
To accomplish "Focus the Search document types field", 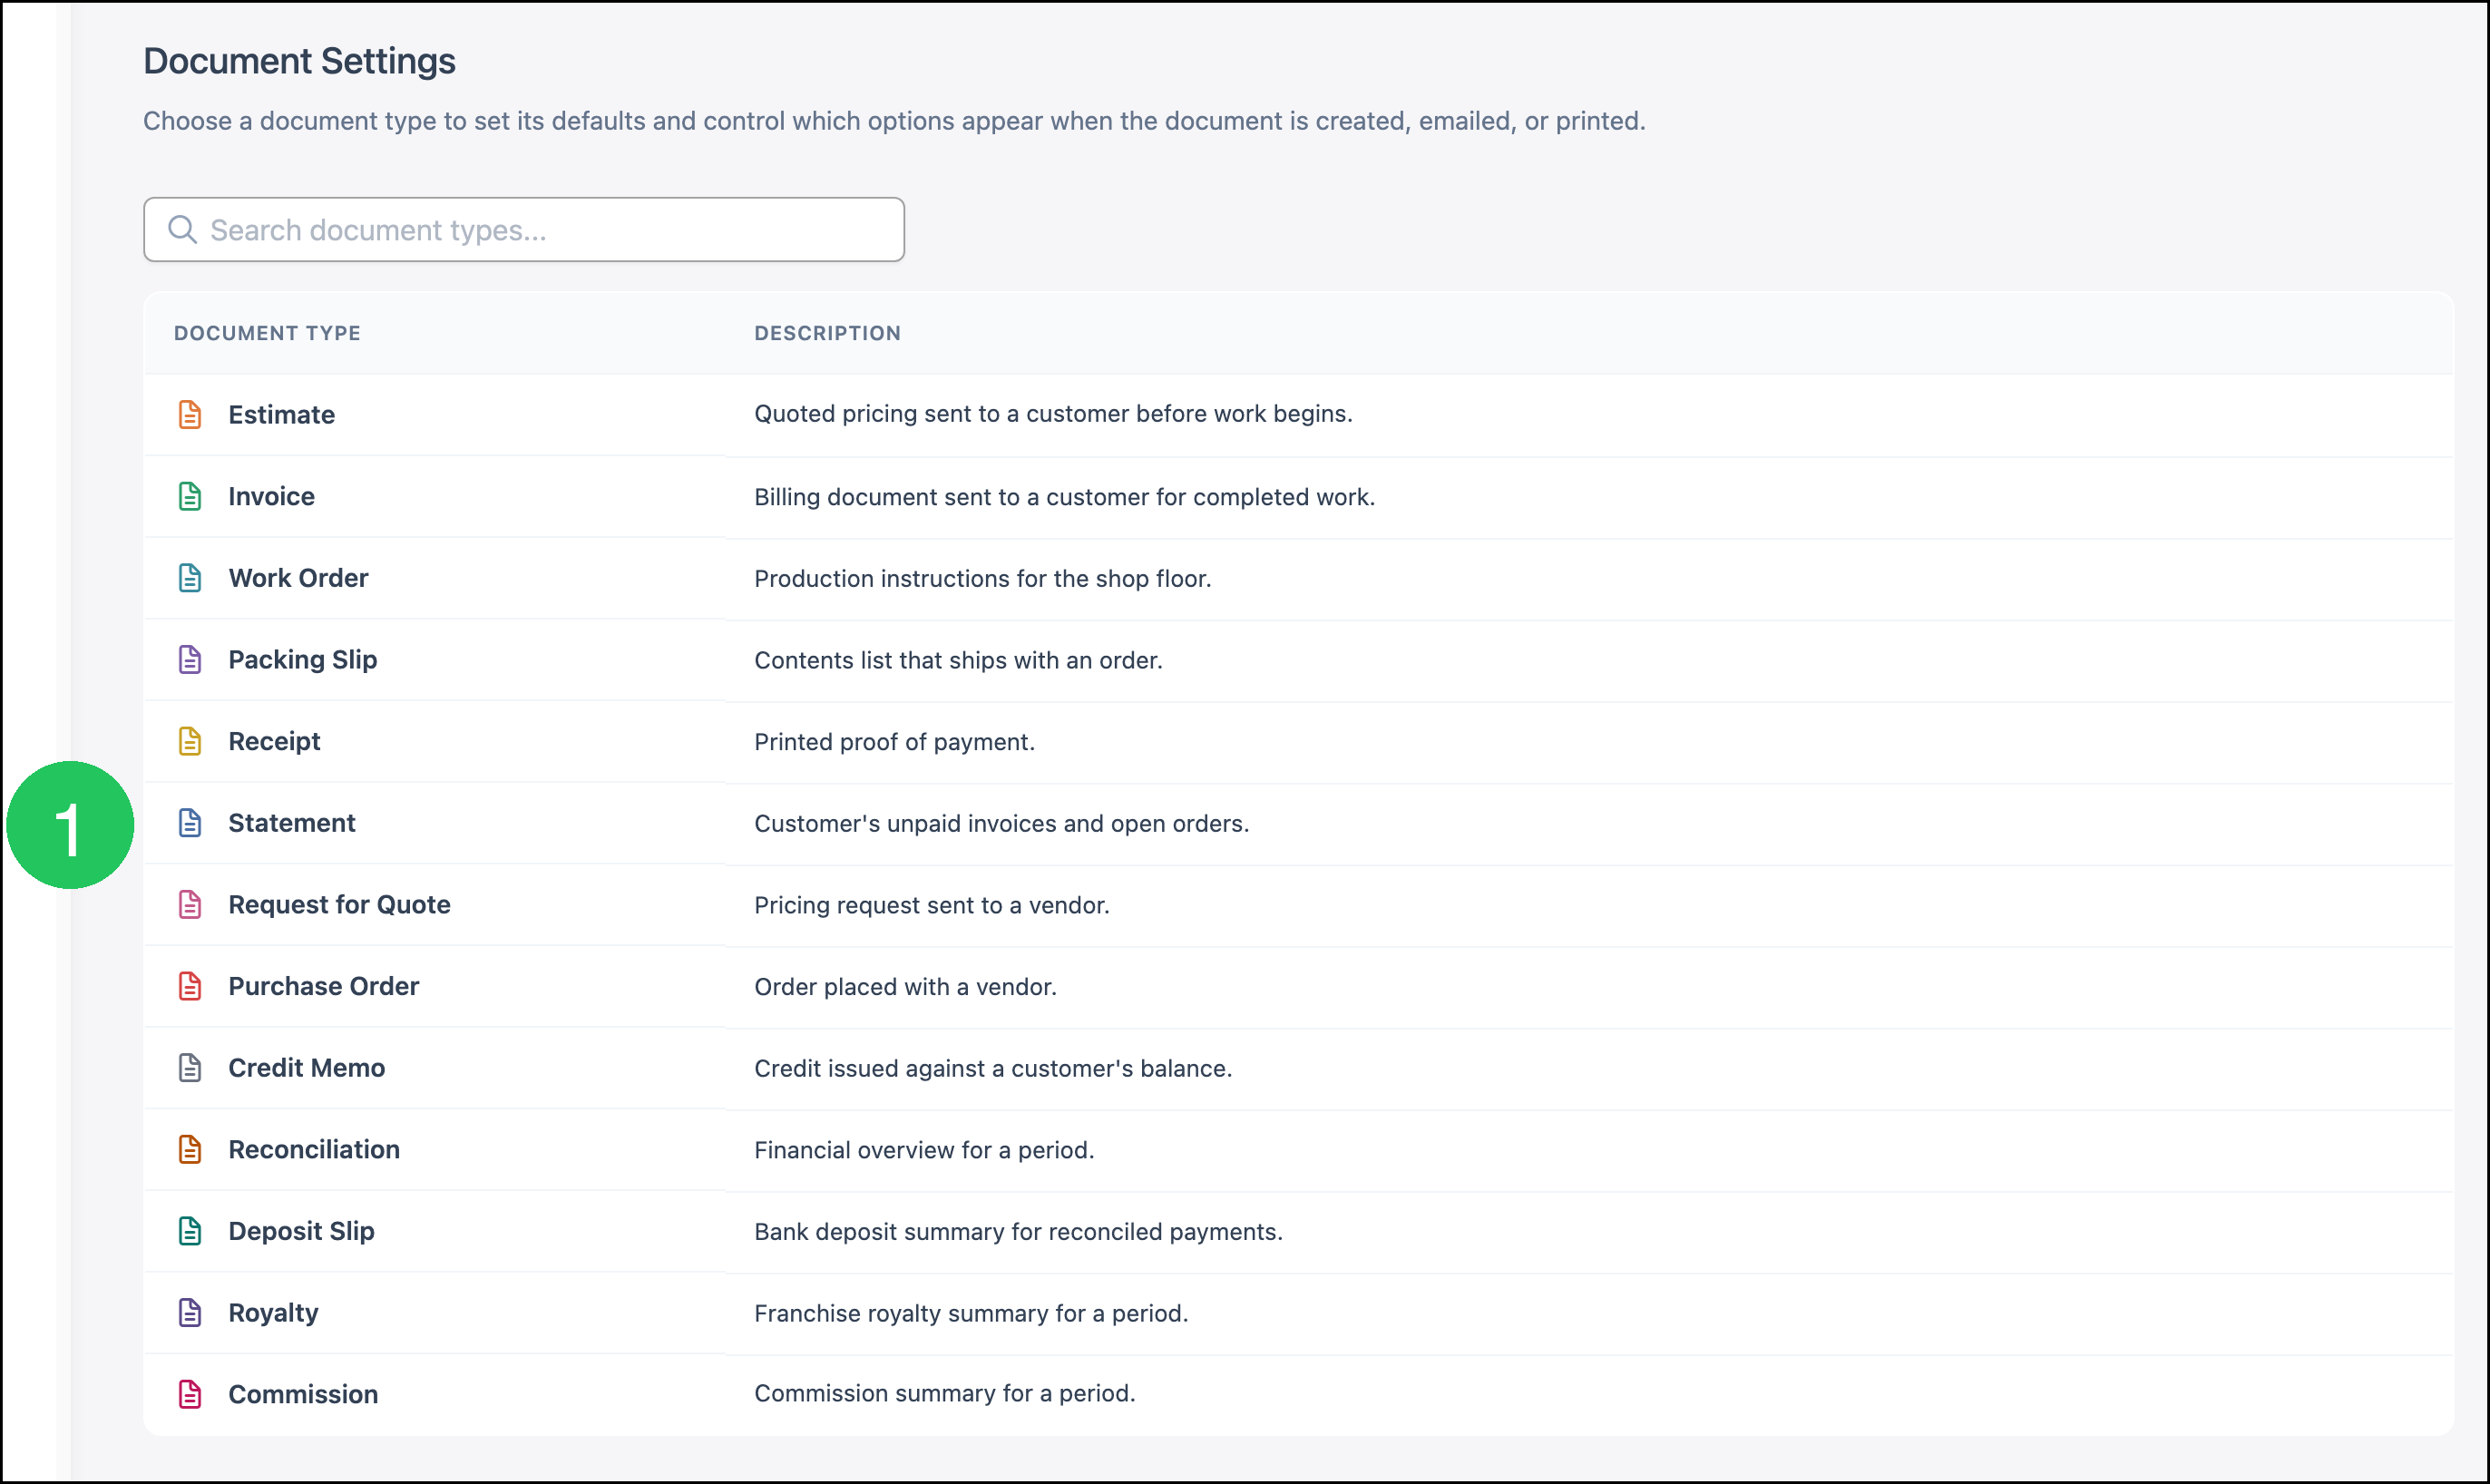I will coord(524,230).
